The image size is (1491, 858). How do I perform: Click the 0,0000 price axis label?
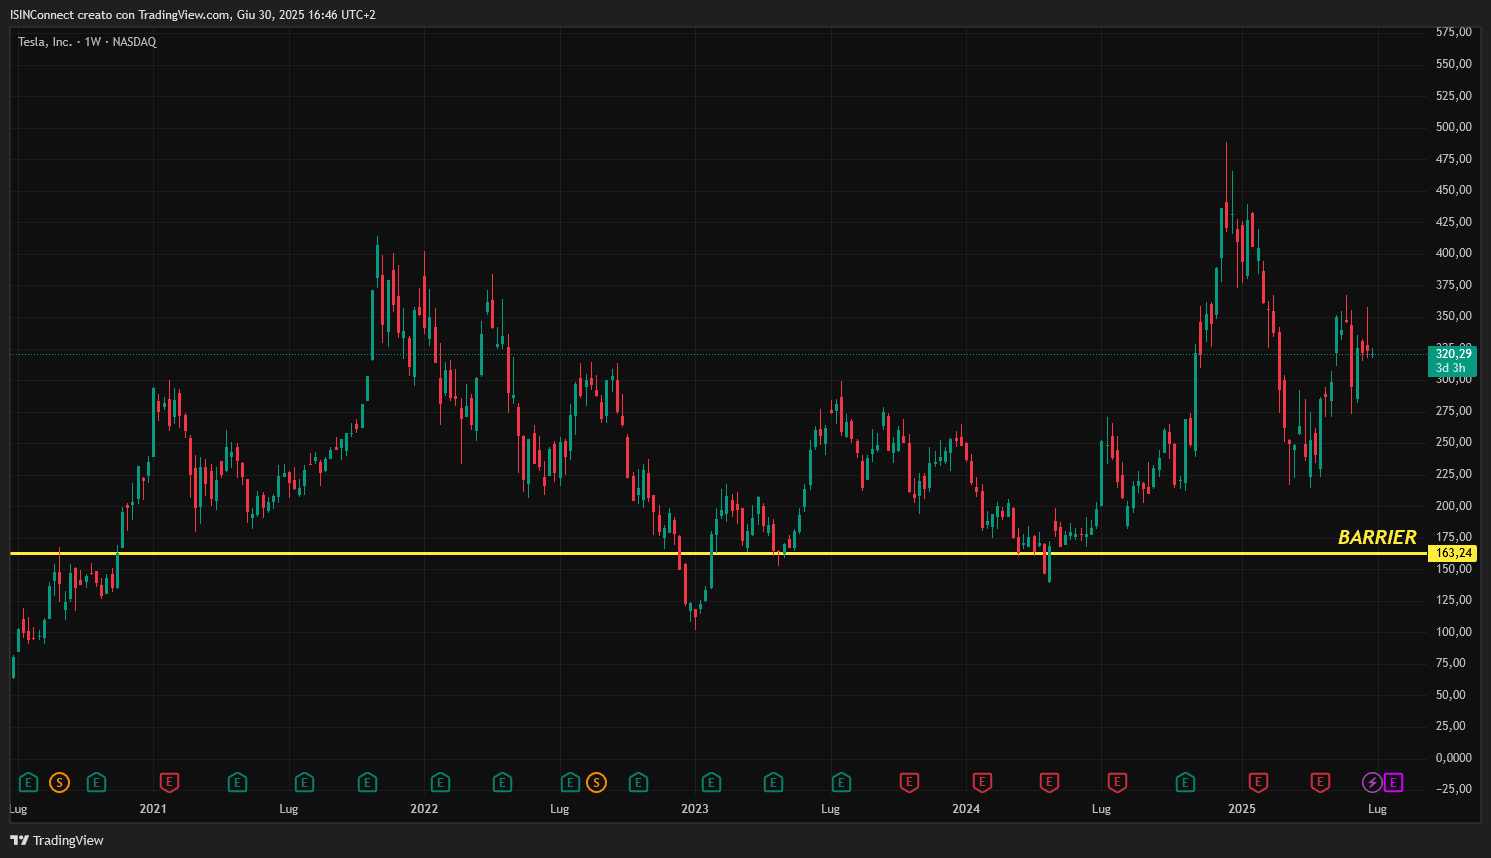pos(1454,758)
